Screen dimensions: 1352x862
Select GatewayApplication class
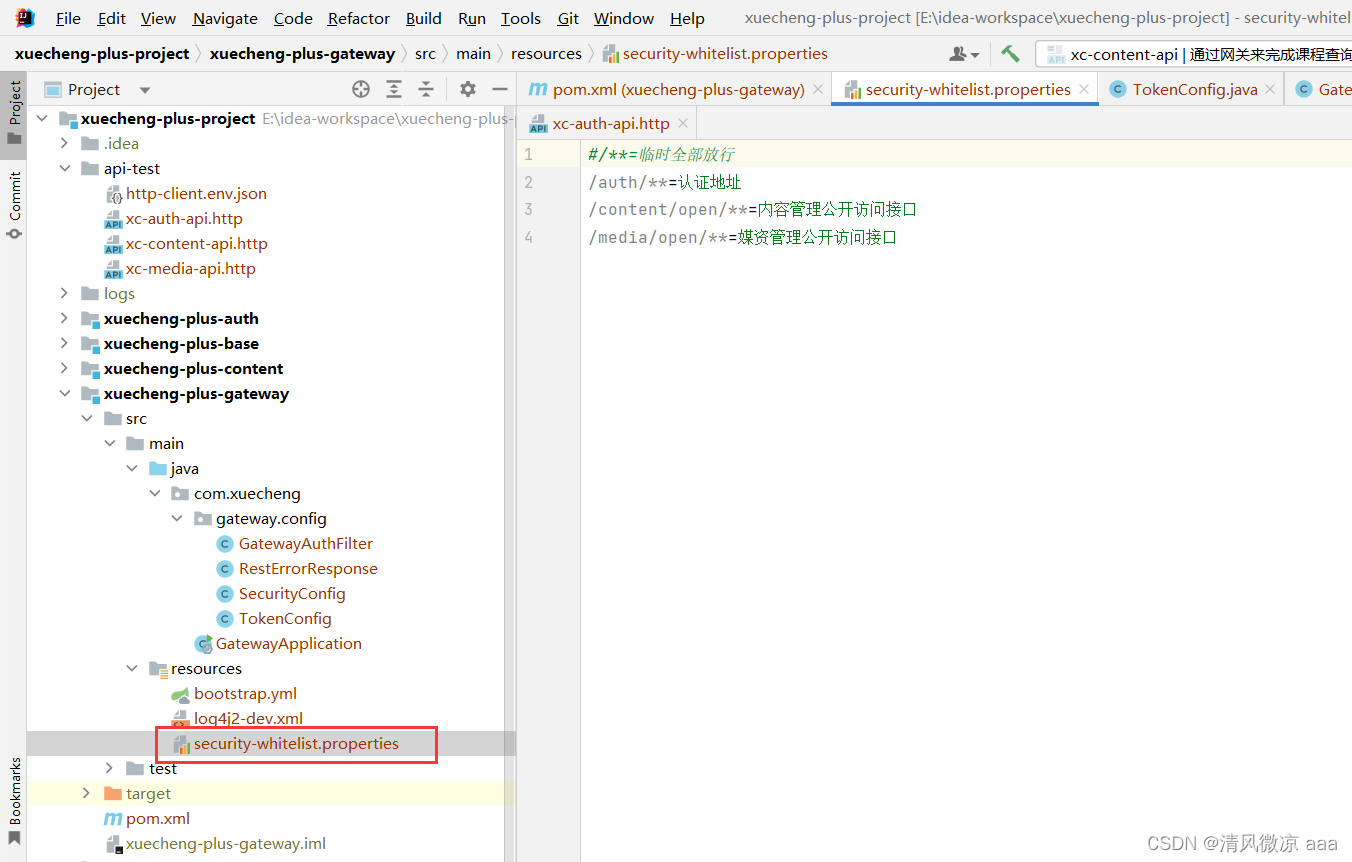[288, 643]
